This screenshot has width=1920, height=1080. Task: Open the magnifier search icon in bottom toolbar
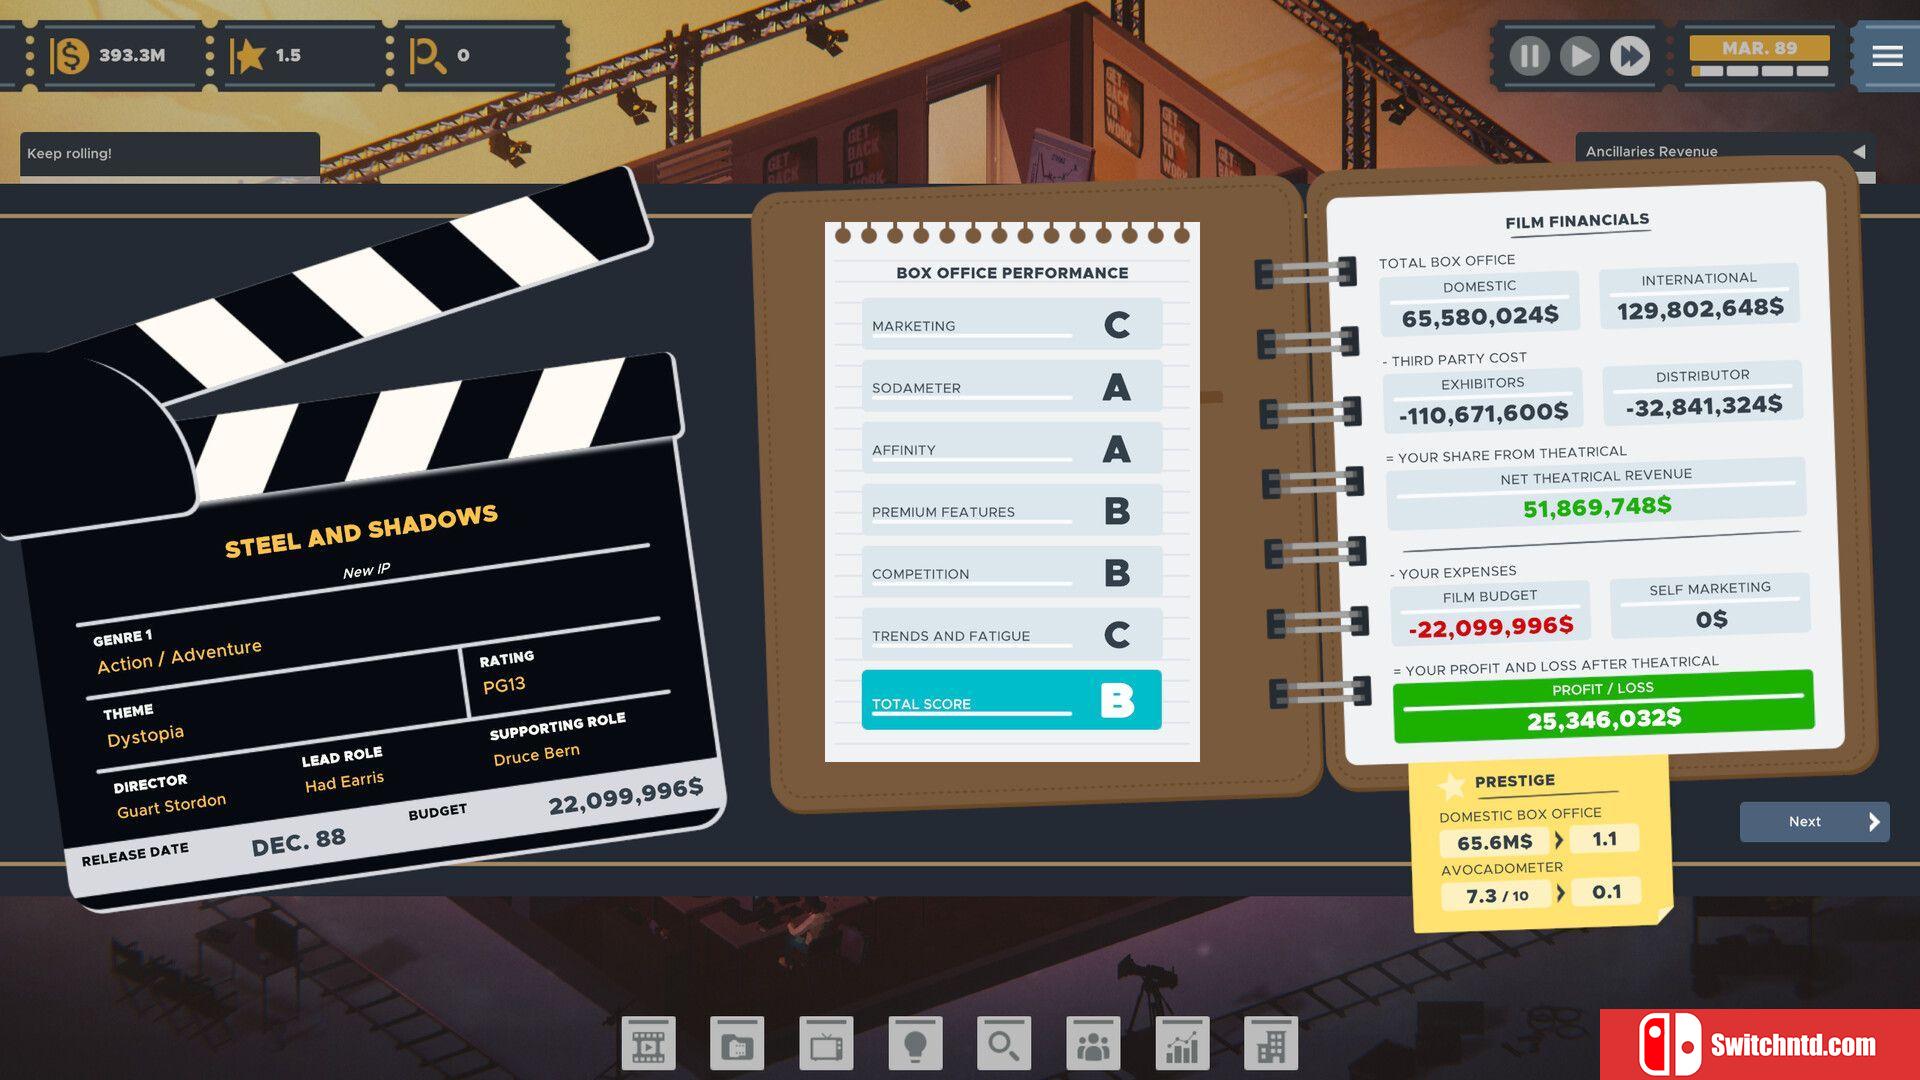1004,1045
